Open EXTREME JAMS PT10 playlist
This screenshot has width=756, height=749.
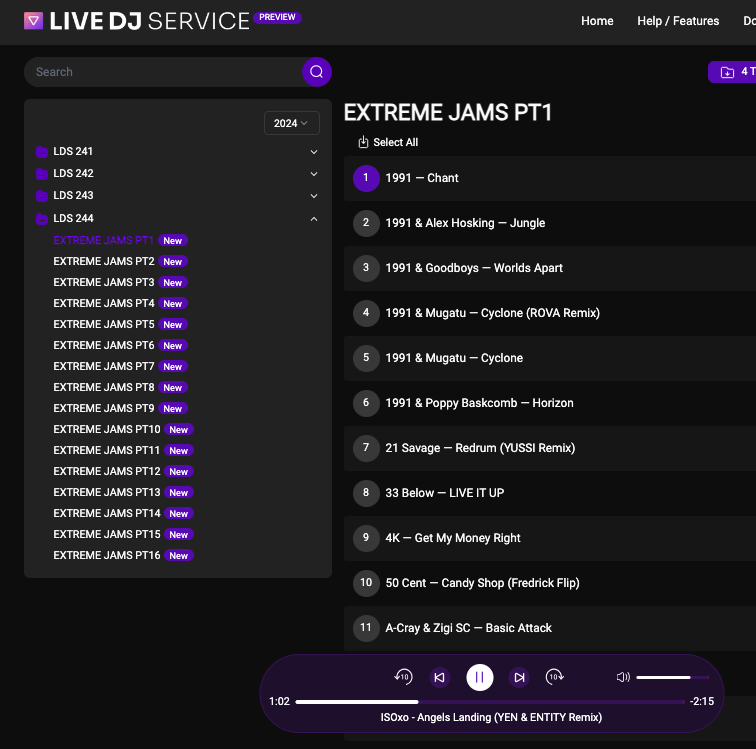coord(107,429)
